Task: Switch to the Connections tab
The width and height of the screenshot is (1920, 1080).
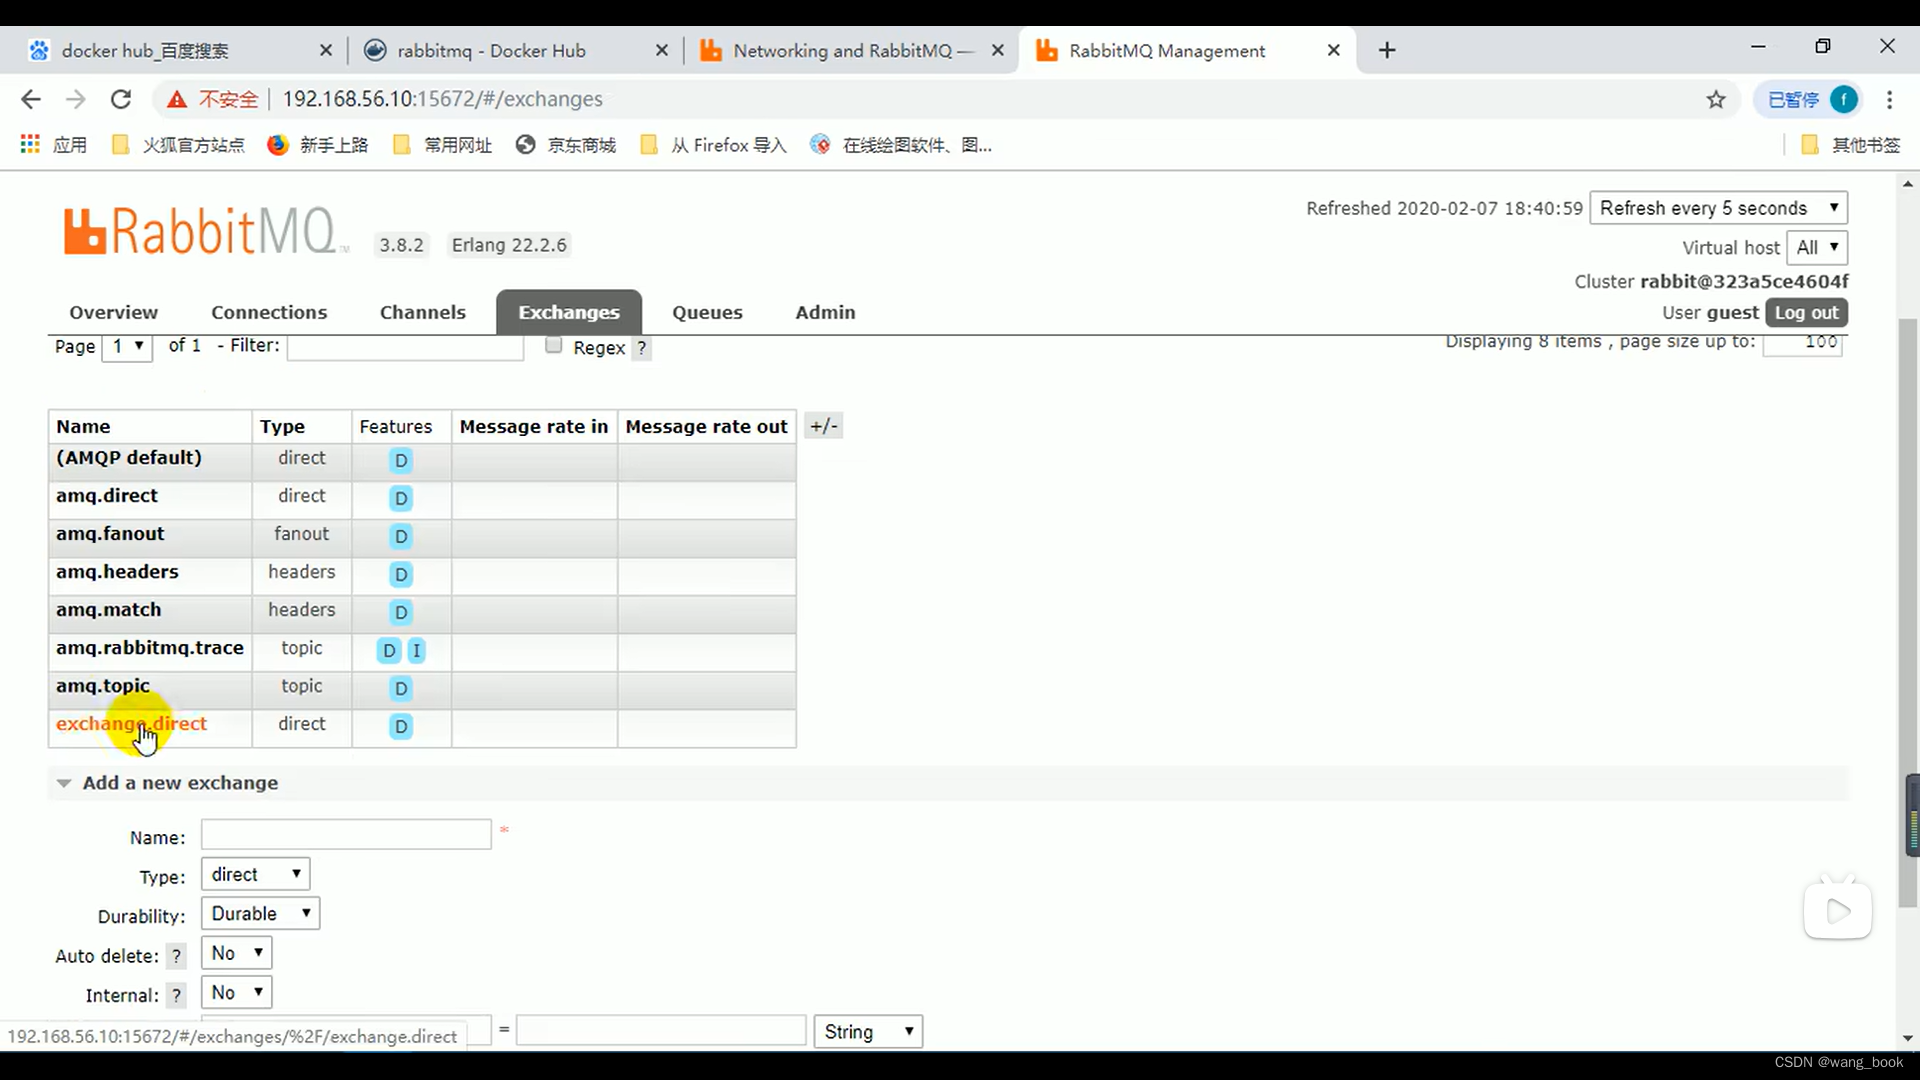Action: tap(269, 312)
